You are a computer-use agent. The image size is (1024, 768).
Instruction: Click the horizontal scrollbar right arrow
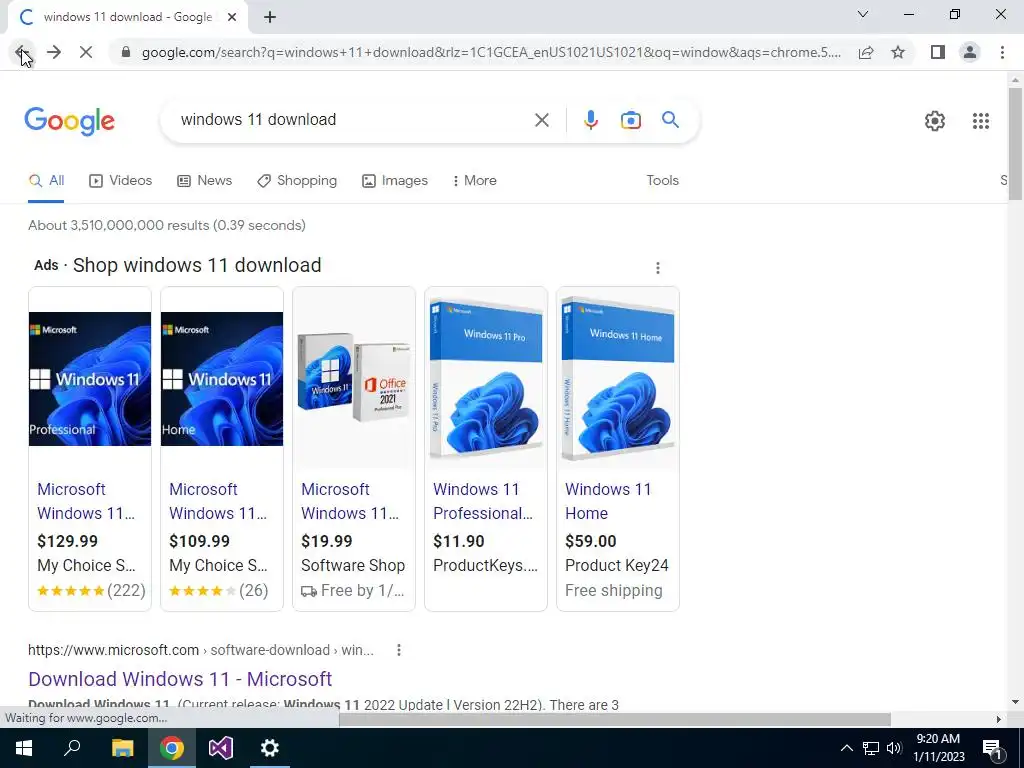pos(999,719)
